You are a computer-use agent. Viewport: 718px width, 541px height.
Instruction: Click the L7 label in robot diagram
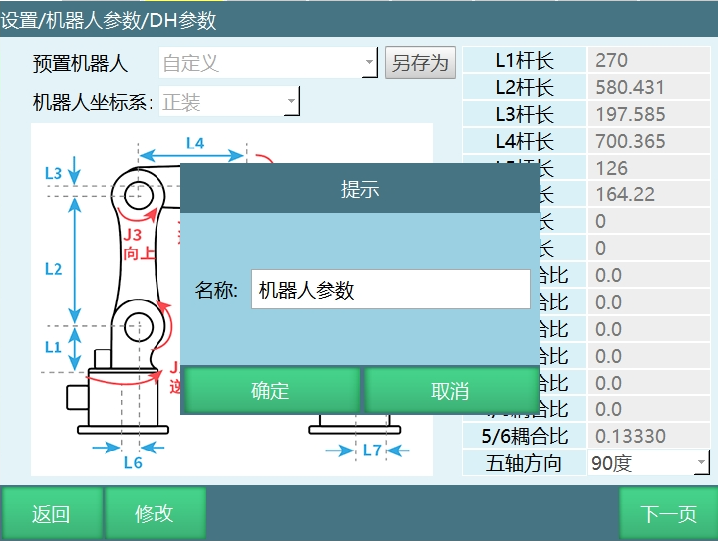(x=372, y=450)
